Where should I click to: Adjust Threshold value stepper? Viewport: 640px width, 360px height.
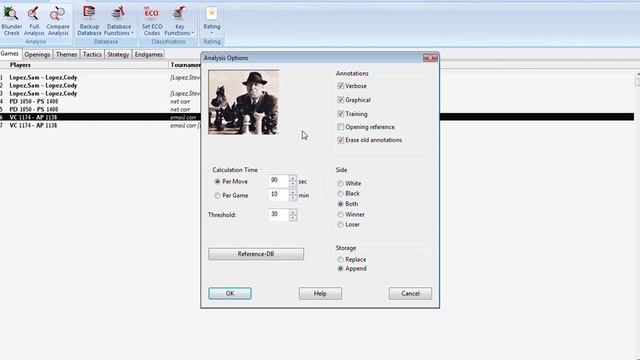tap(293, 214)
